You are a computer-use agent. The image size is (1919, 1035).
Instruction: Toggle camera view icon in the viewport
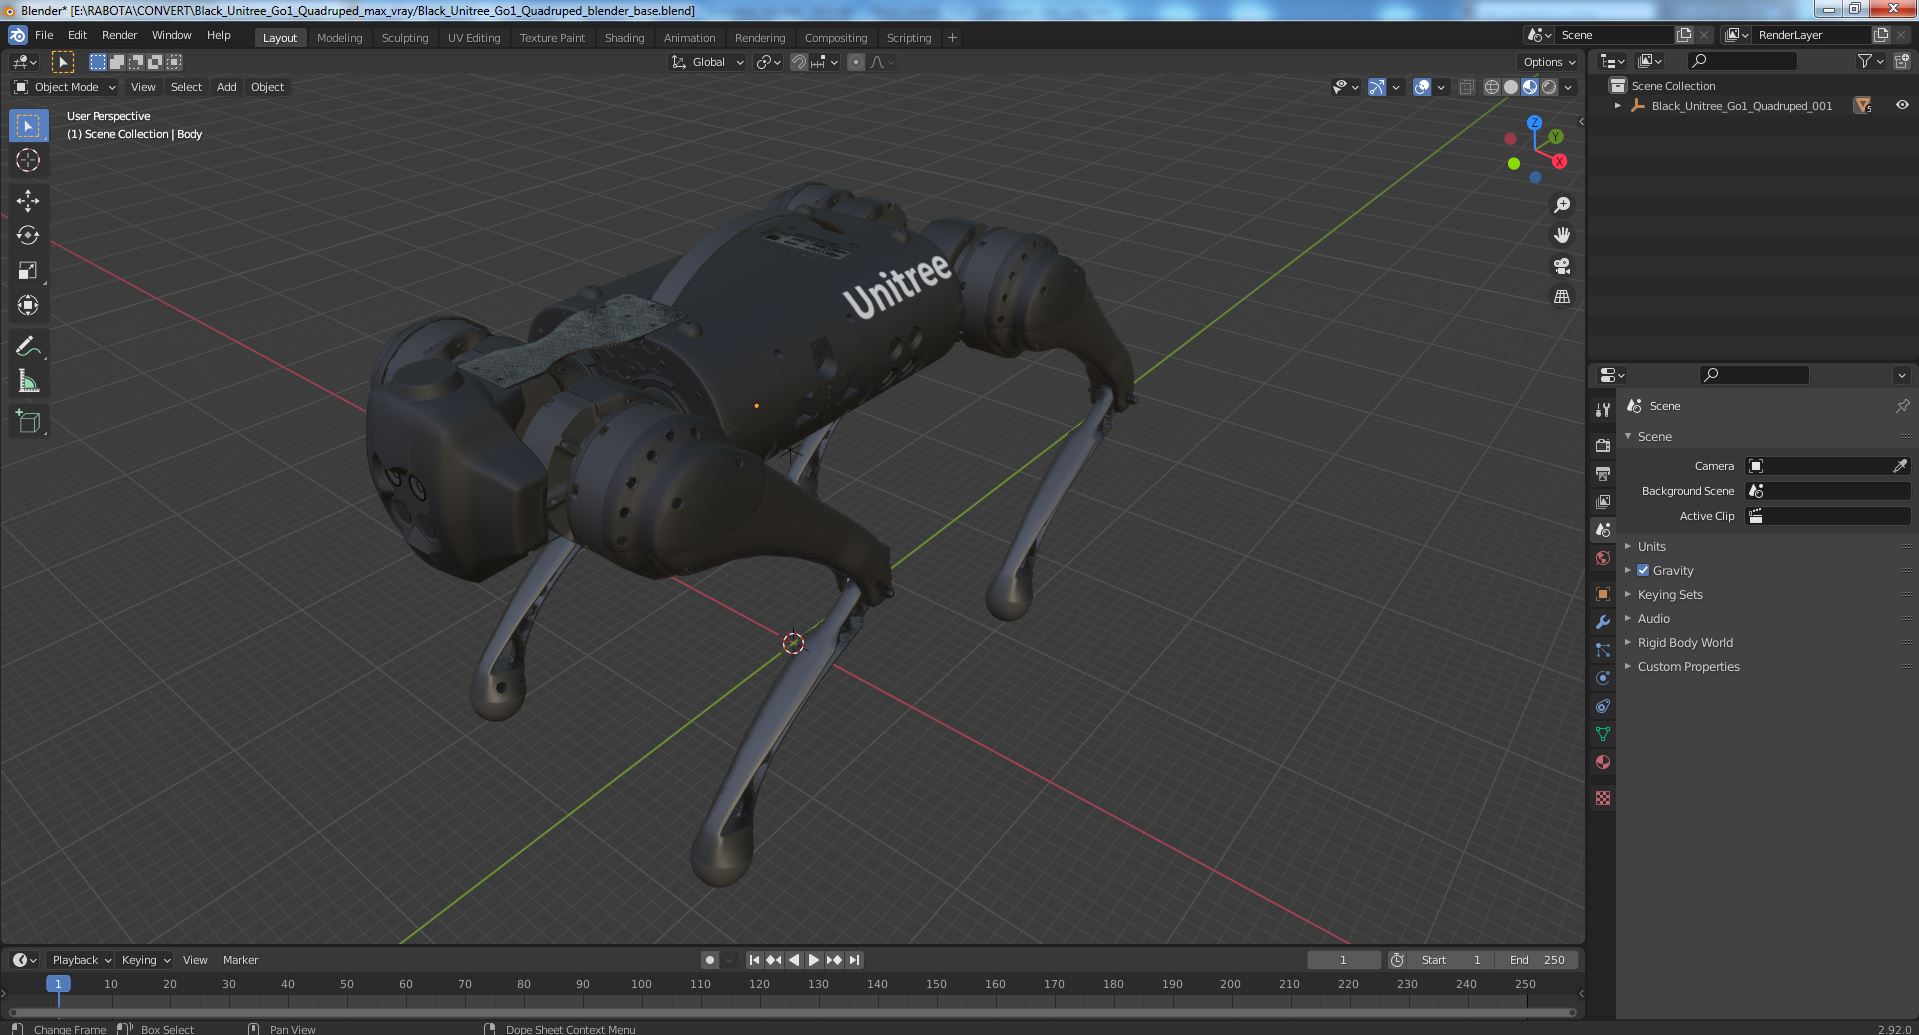[1561, 266]
